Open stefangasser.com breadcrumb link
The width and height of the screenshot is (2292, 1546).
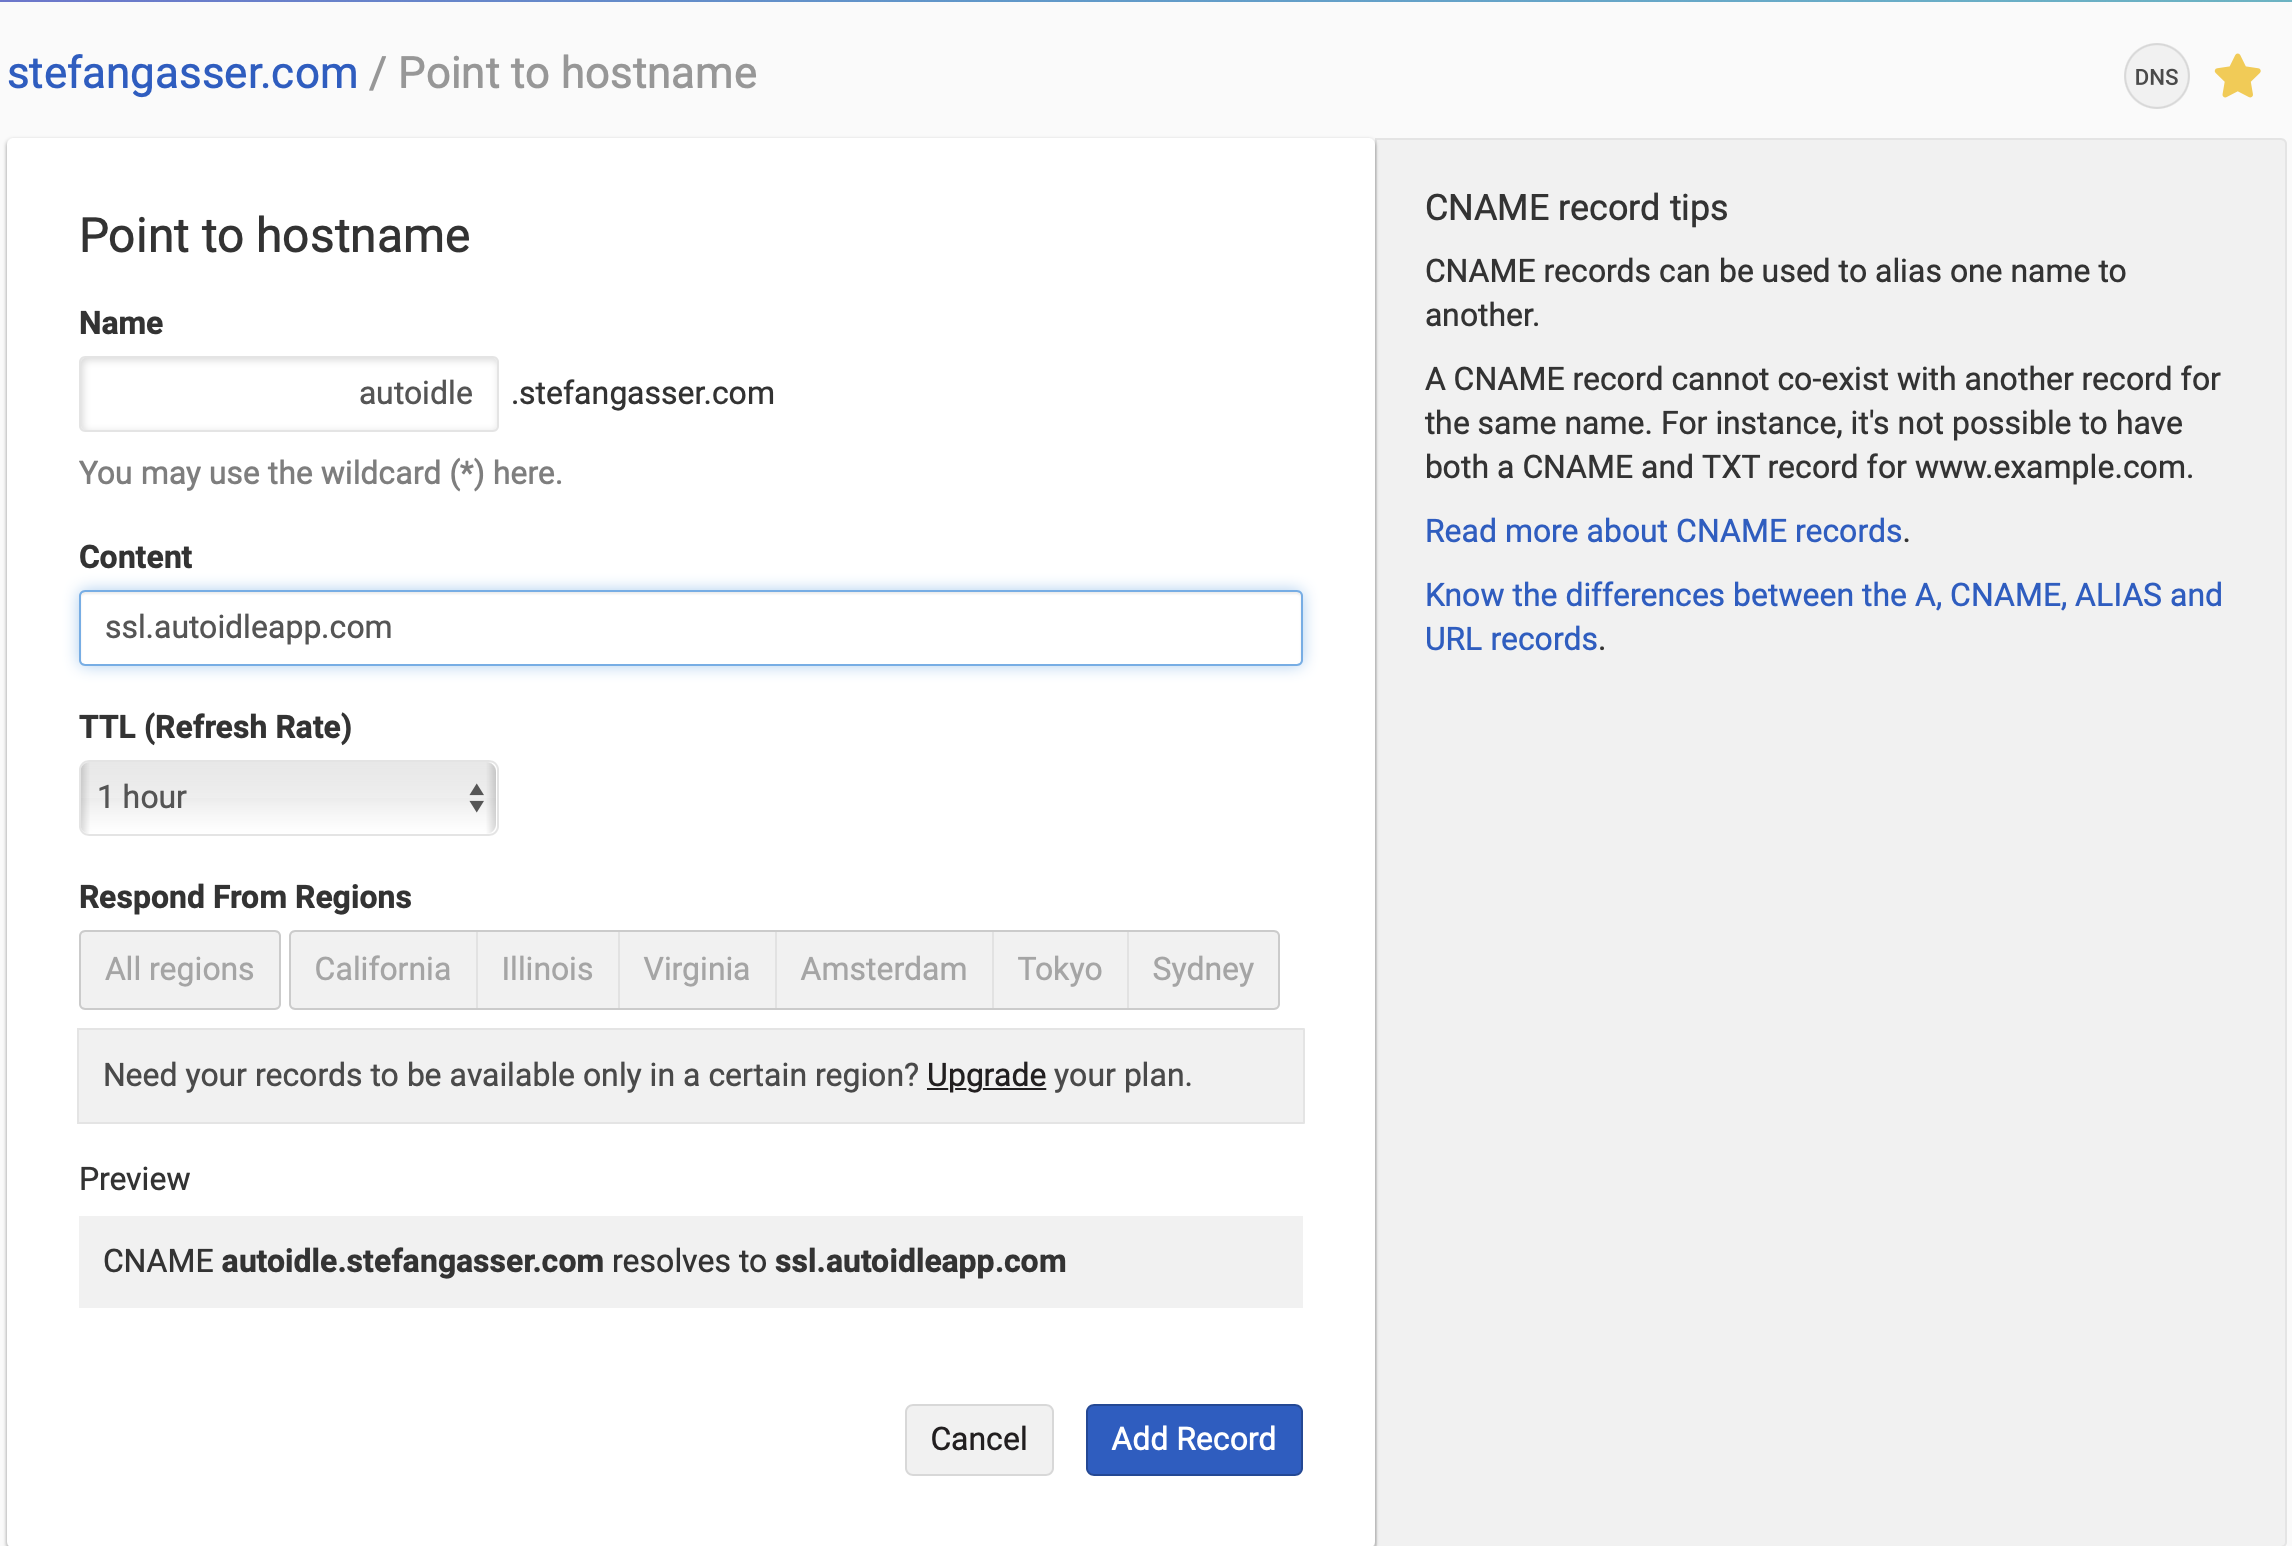(183, 73)
